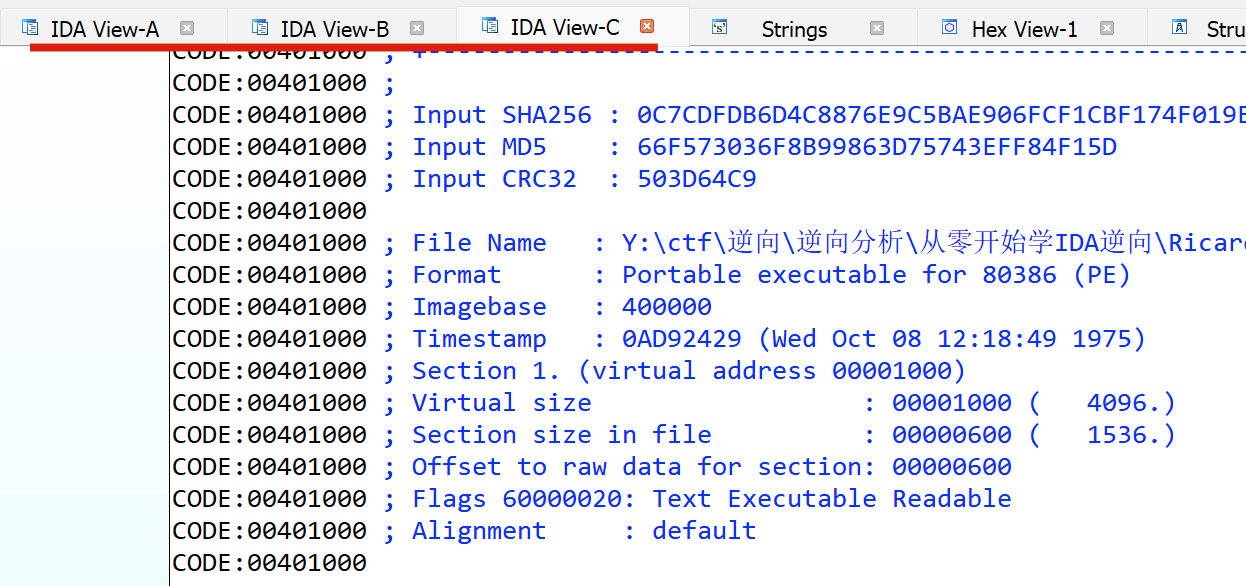Close the IDA View-C tab
This screenshot has width=1246, height=586.
click(647, 27)
